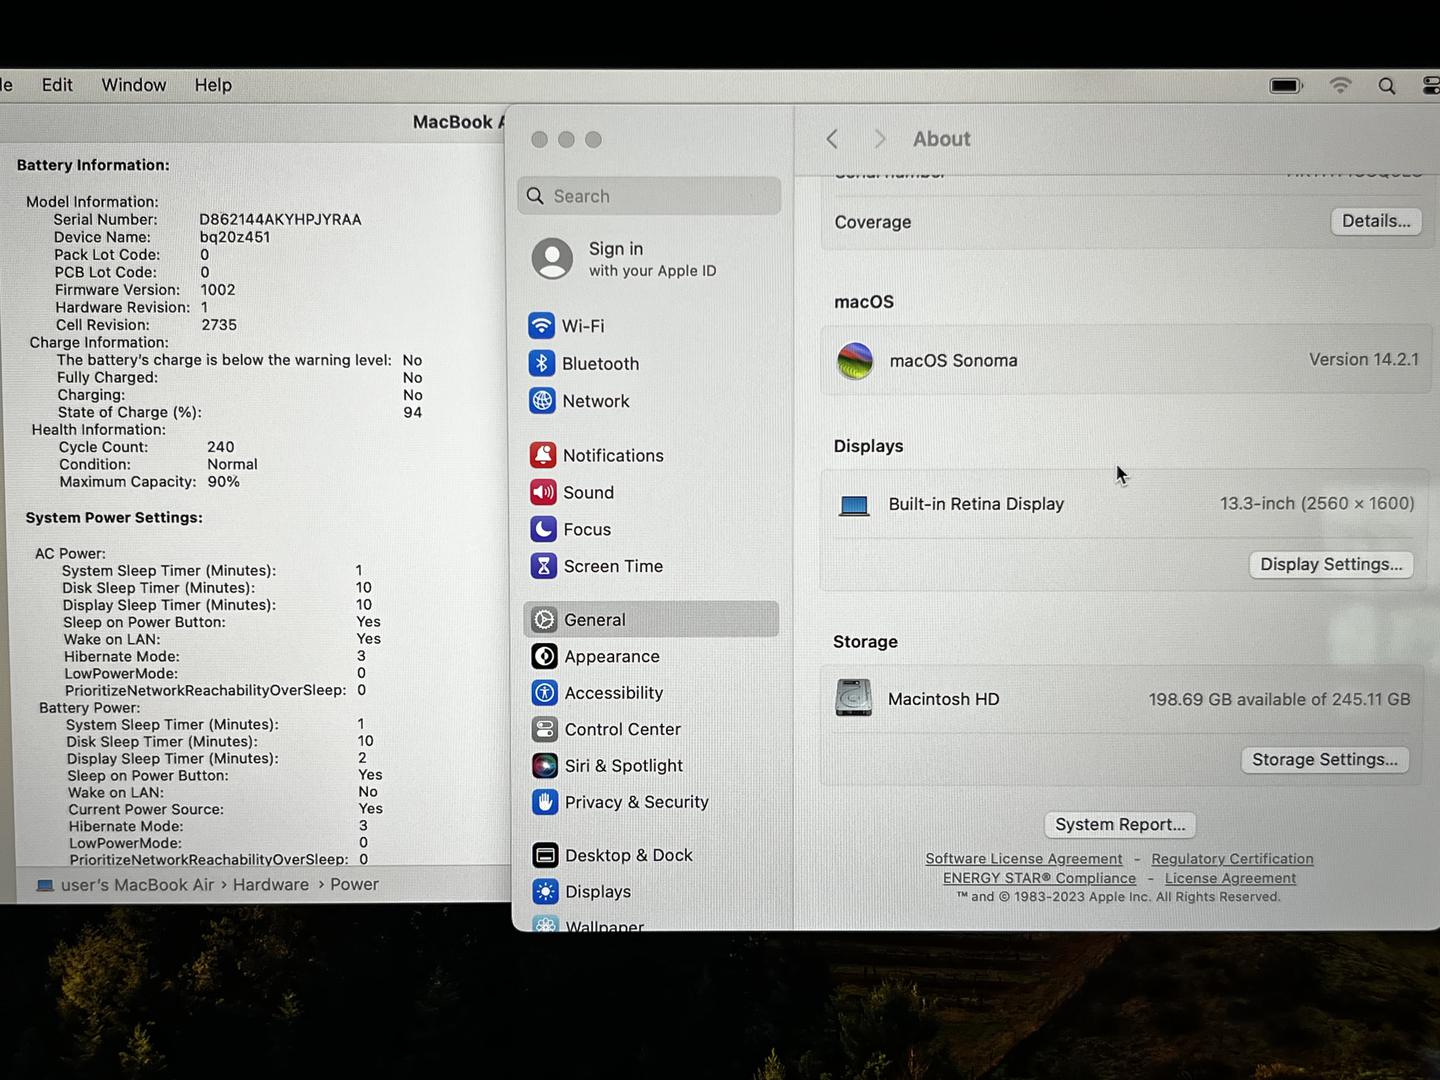Click Cell Revision 2735 value
This screenshot has height=1080, width=1440.
pyautogui.click(x=219, y=325)
